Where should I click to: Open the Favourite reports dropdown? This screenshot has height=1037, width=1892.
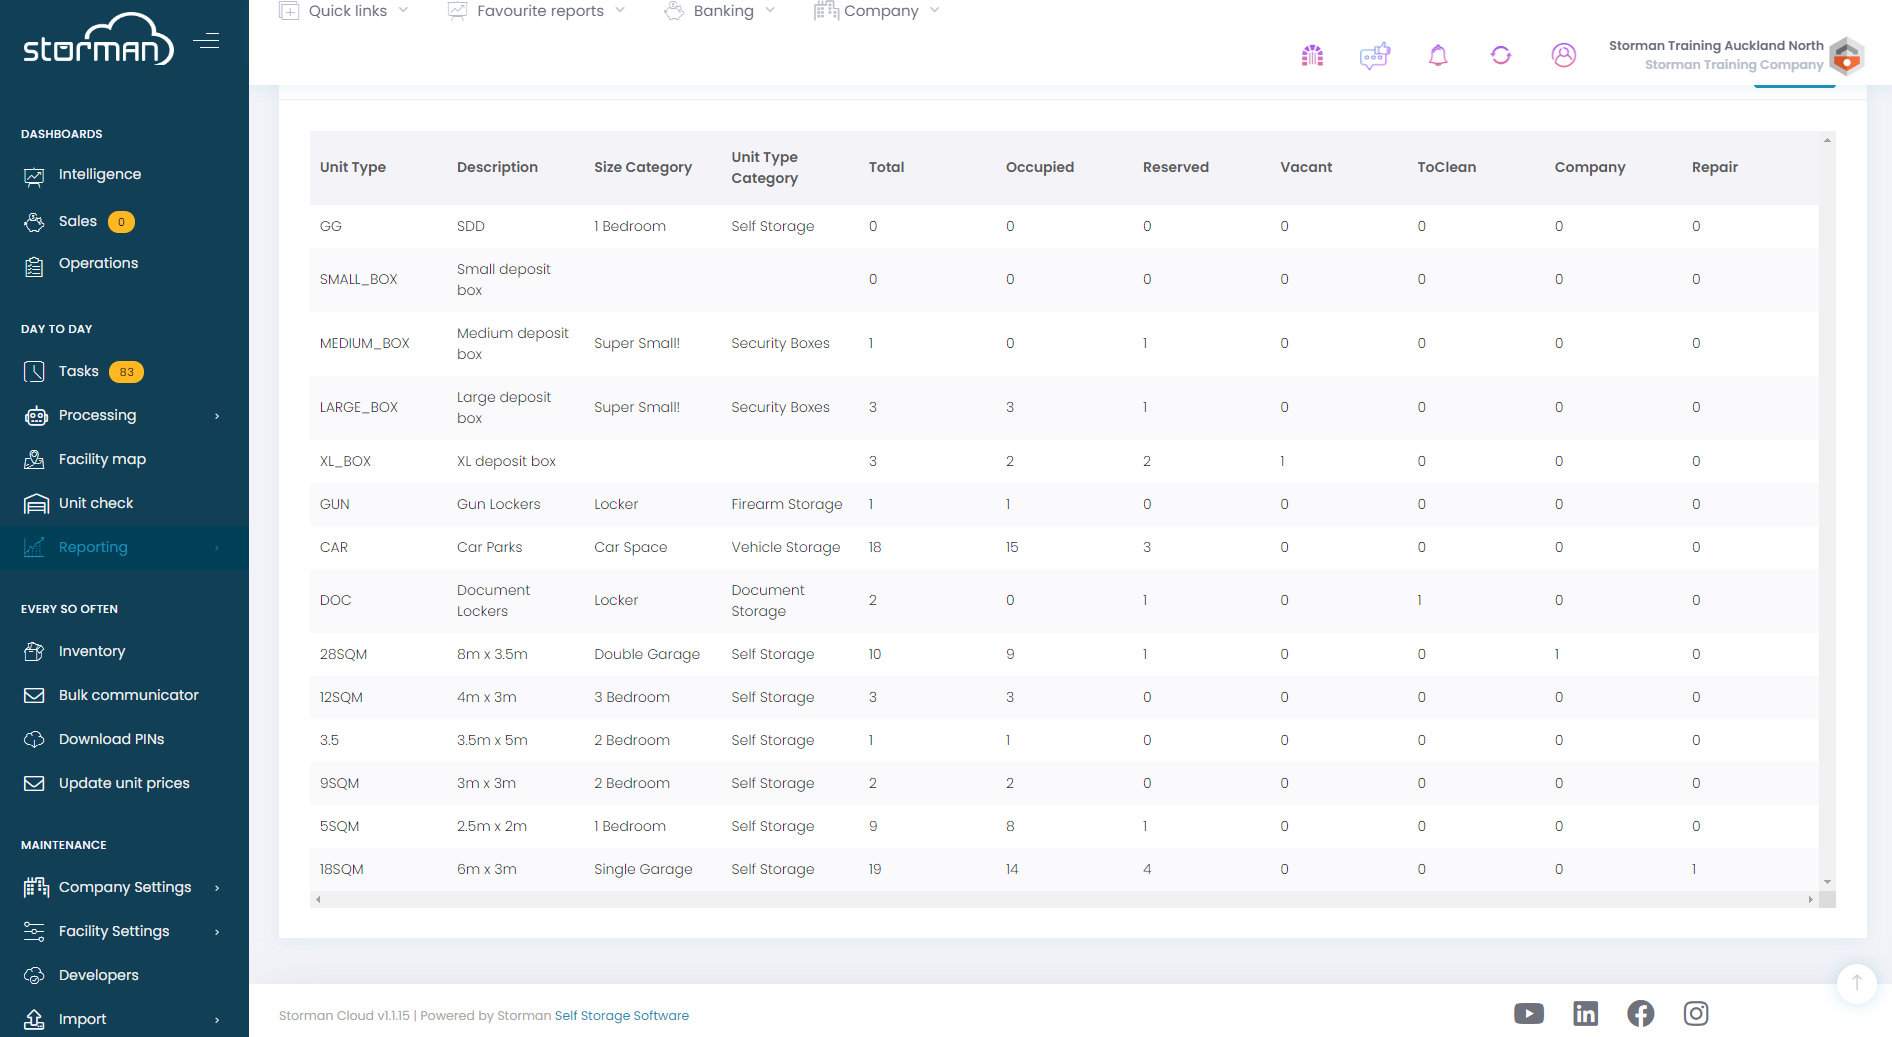[x=536, y=11]
